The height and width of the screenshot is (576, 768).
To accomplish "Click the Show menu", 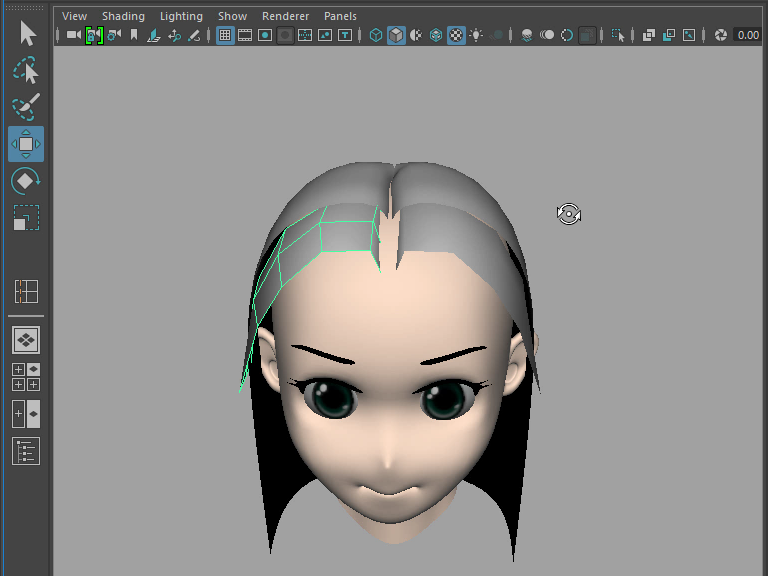I will (232, 16).
